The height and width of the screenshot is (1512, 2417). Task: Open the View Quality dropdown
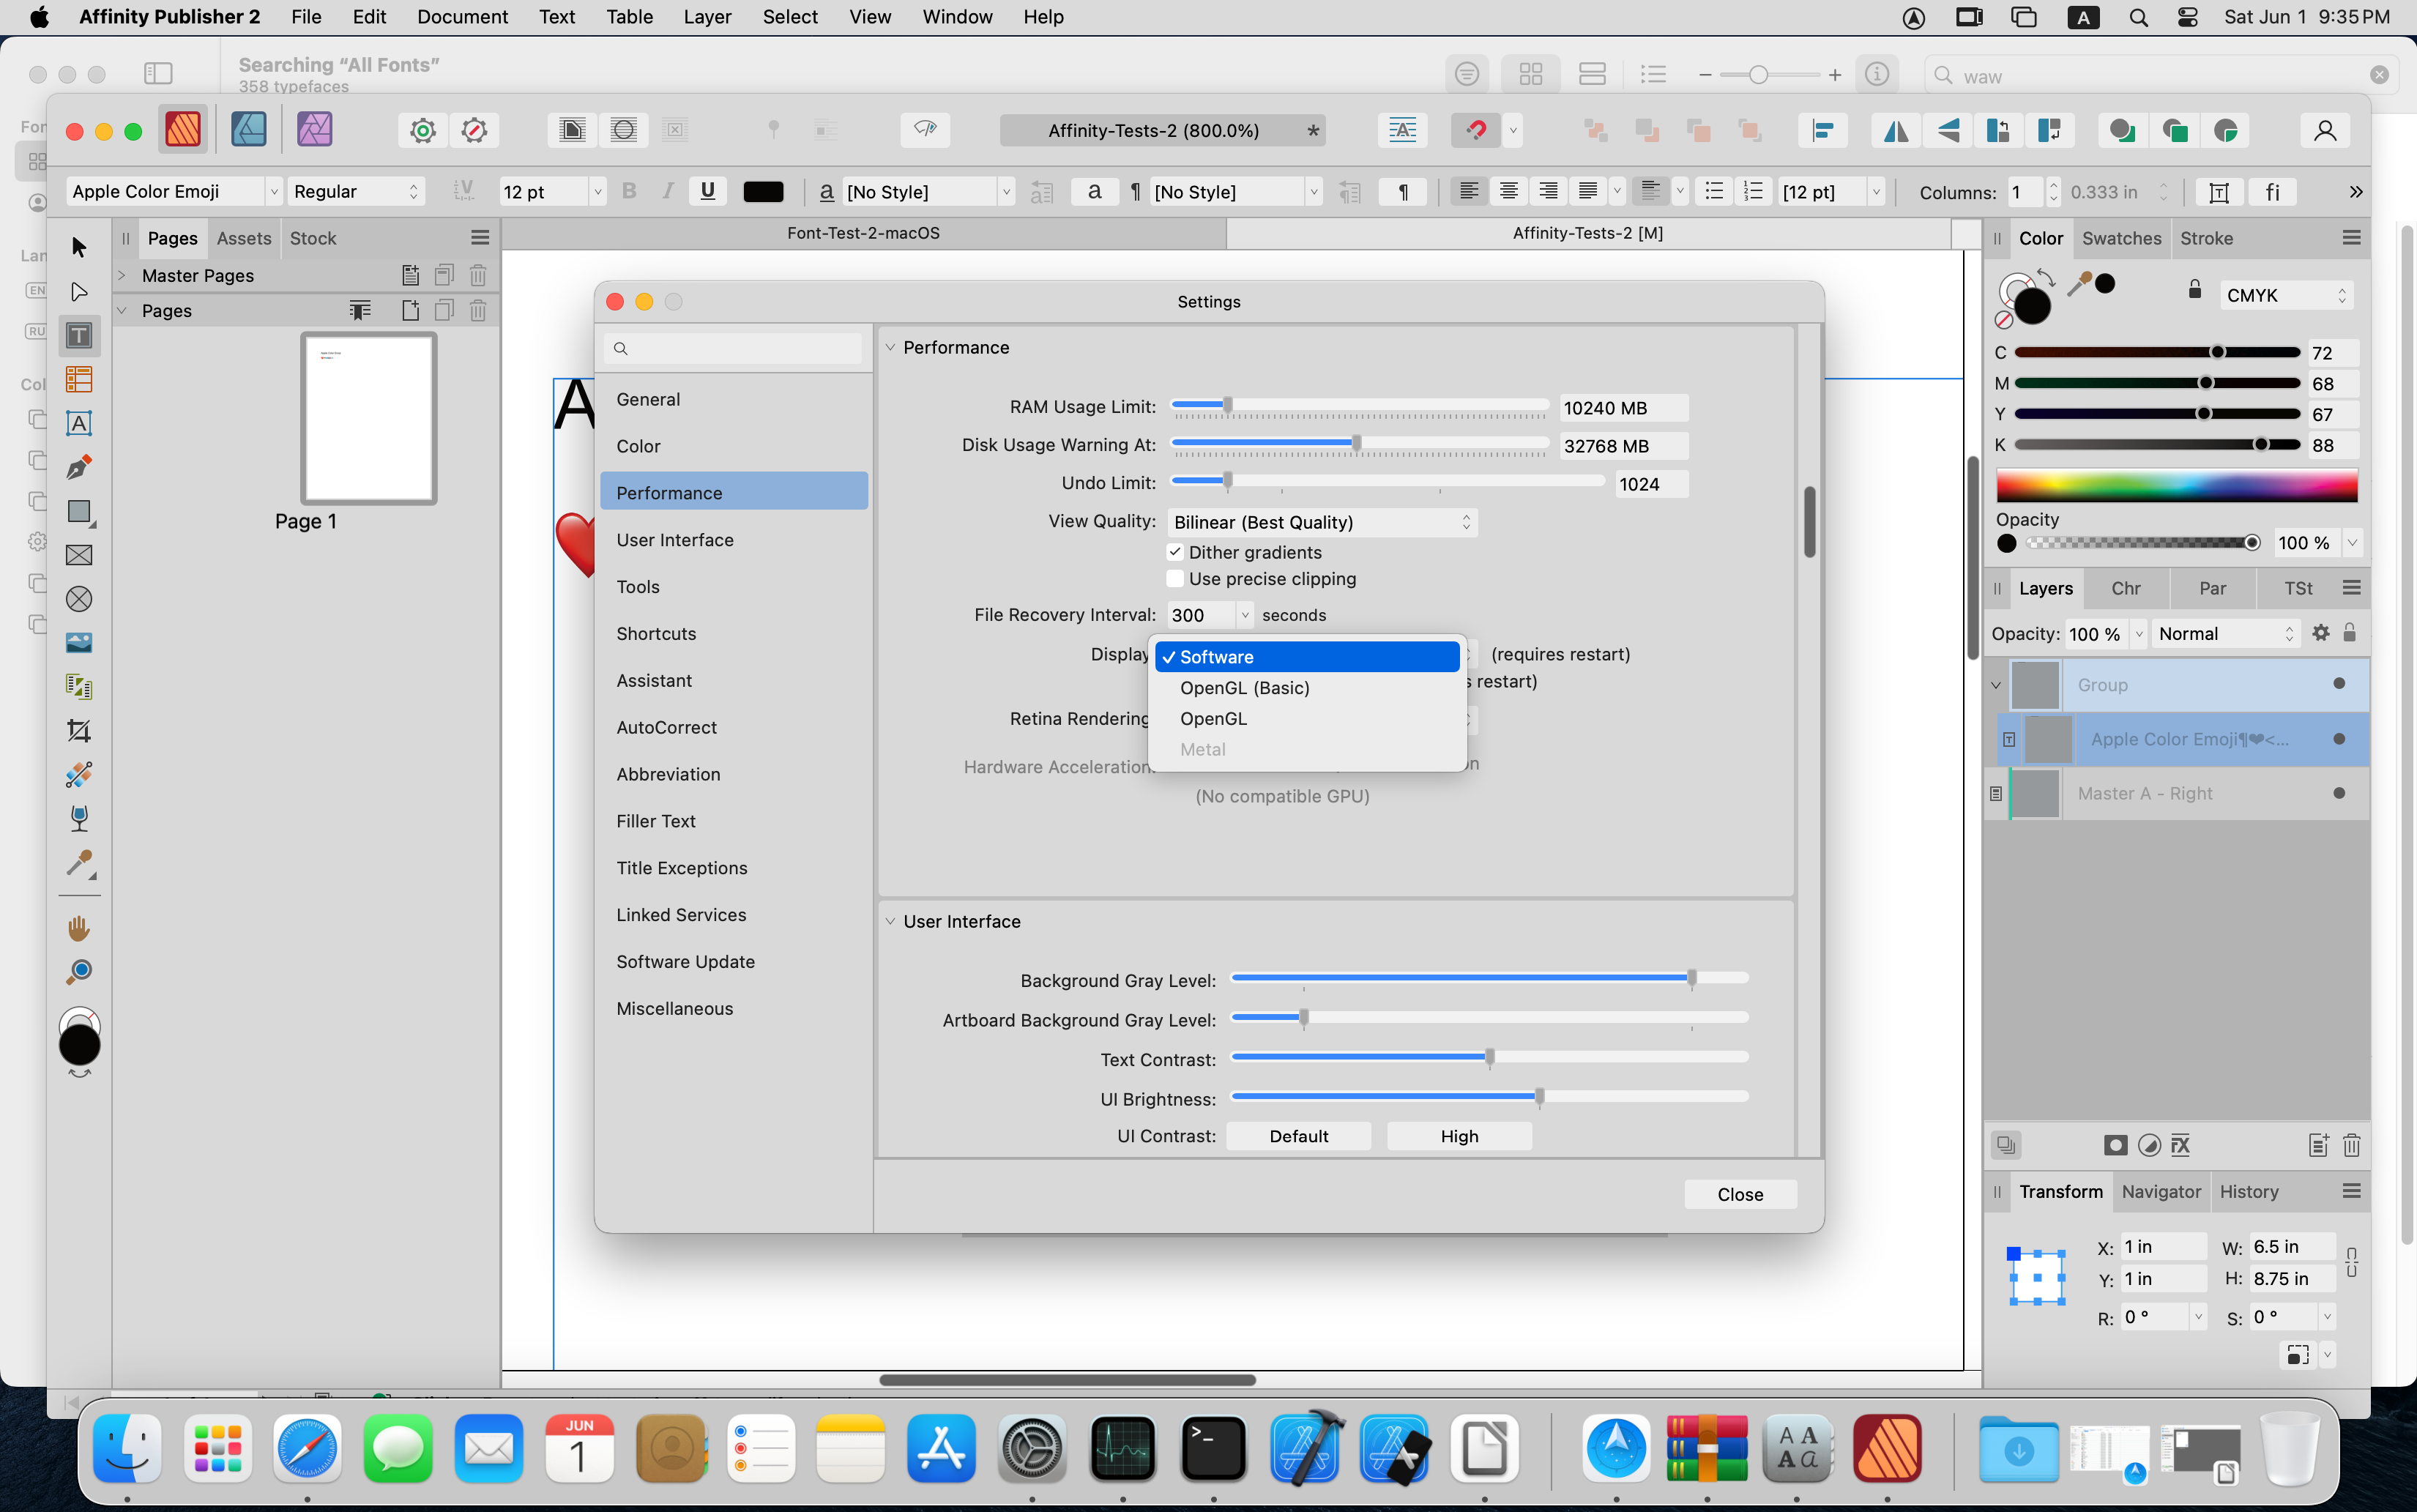click(x=1322, y=522)
